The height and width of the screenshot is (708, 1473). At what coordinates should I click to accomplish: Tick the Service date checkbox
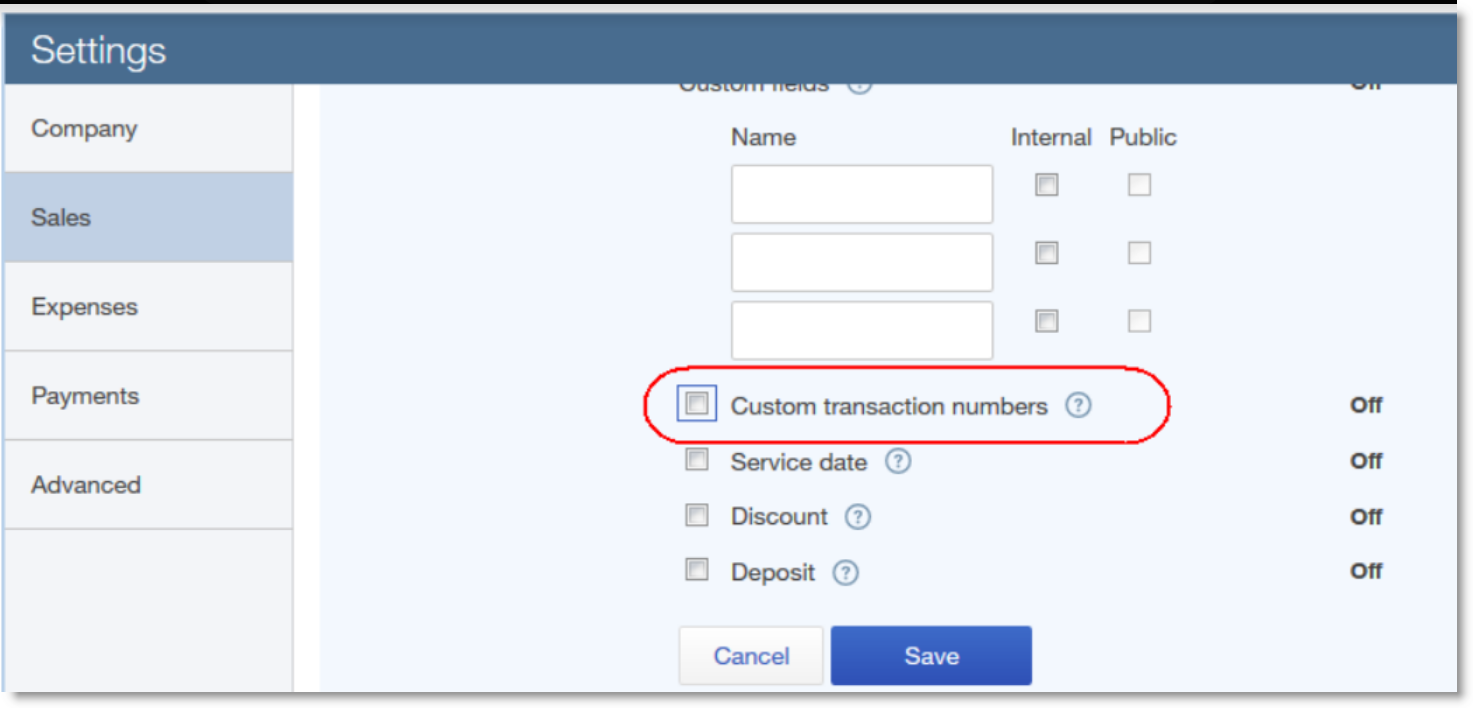click(697, 461)
